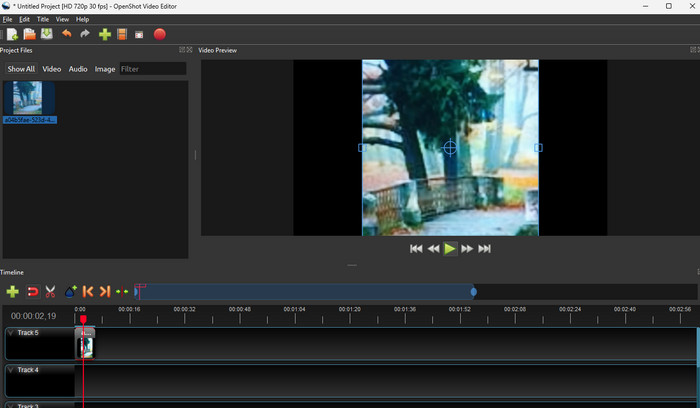Jump to start of video
This screenshot has height=408, width=700.
coord(416,249)
